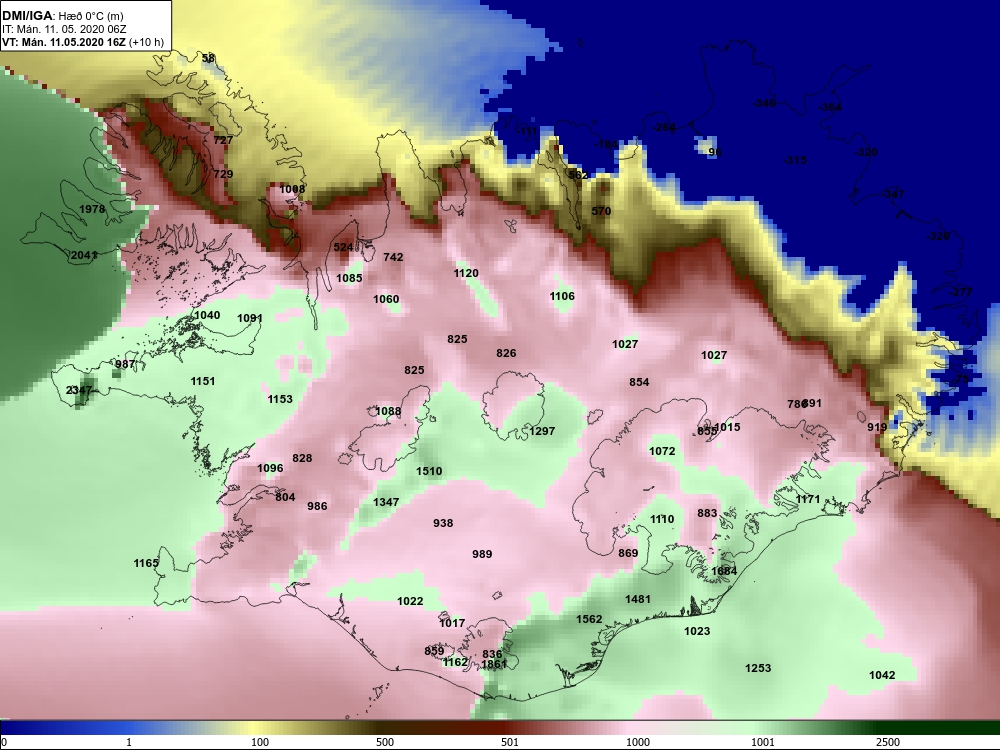Image resolution: width=1000 pixels, height=750 pixels.
Task: Click the 1023 value off the south coast
Action: click(697, 631)
